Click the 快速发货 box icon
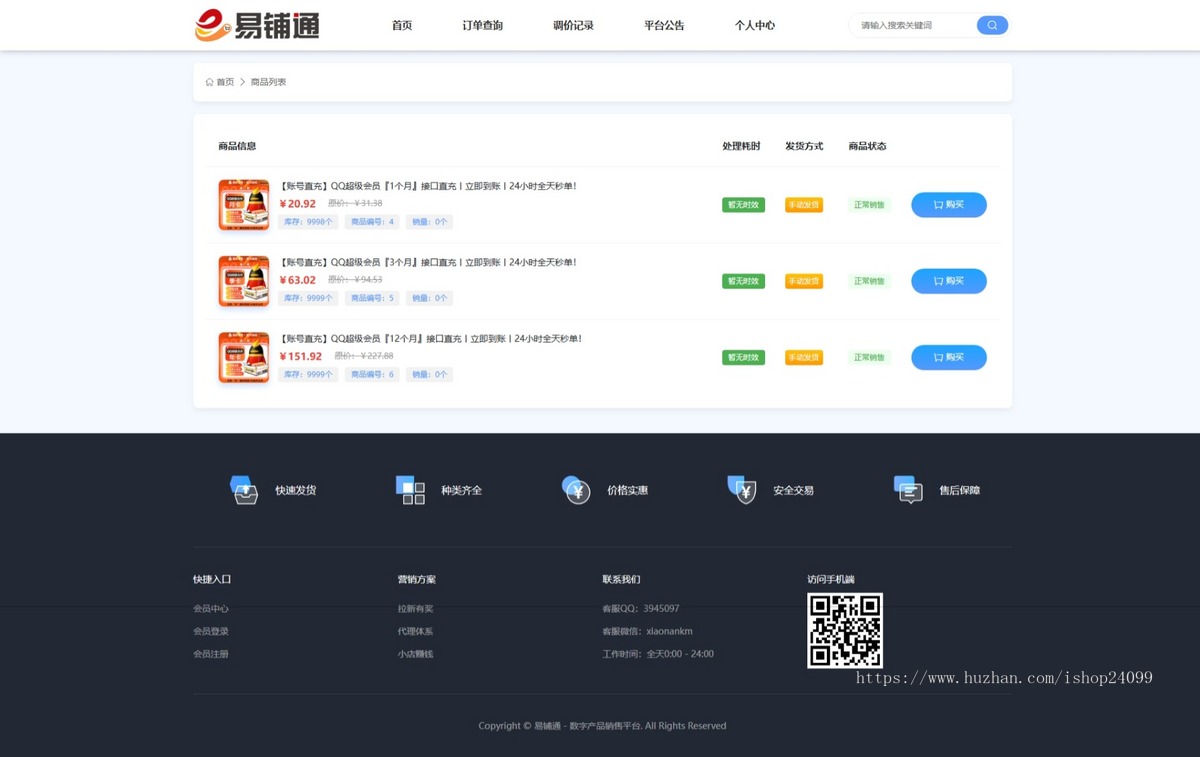Screen dimensions: 1200x757 coord(245,490)
